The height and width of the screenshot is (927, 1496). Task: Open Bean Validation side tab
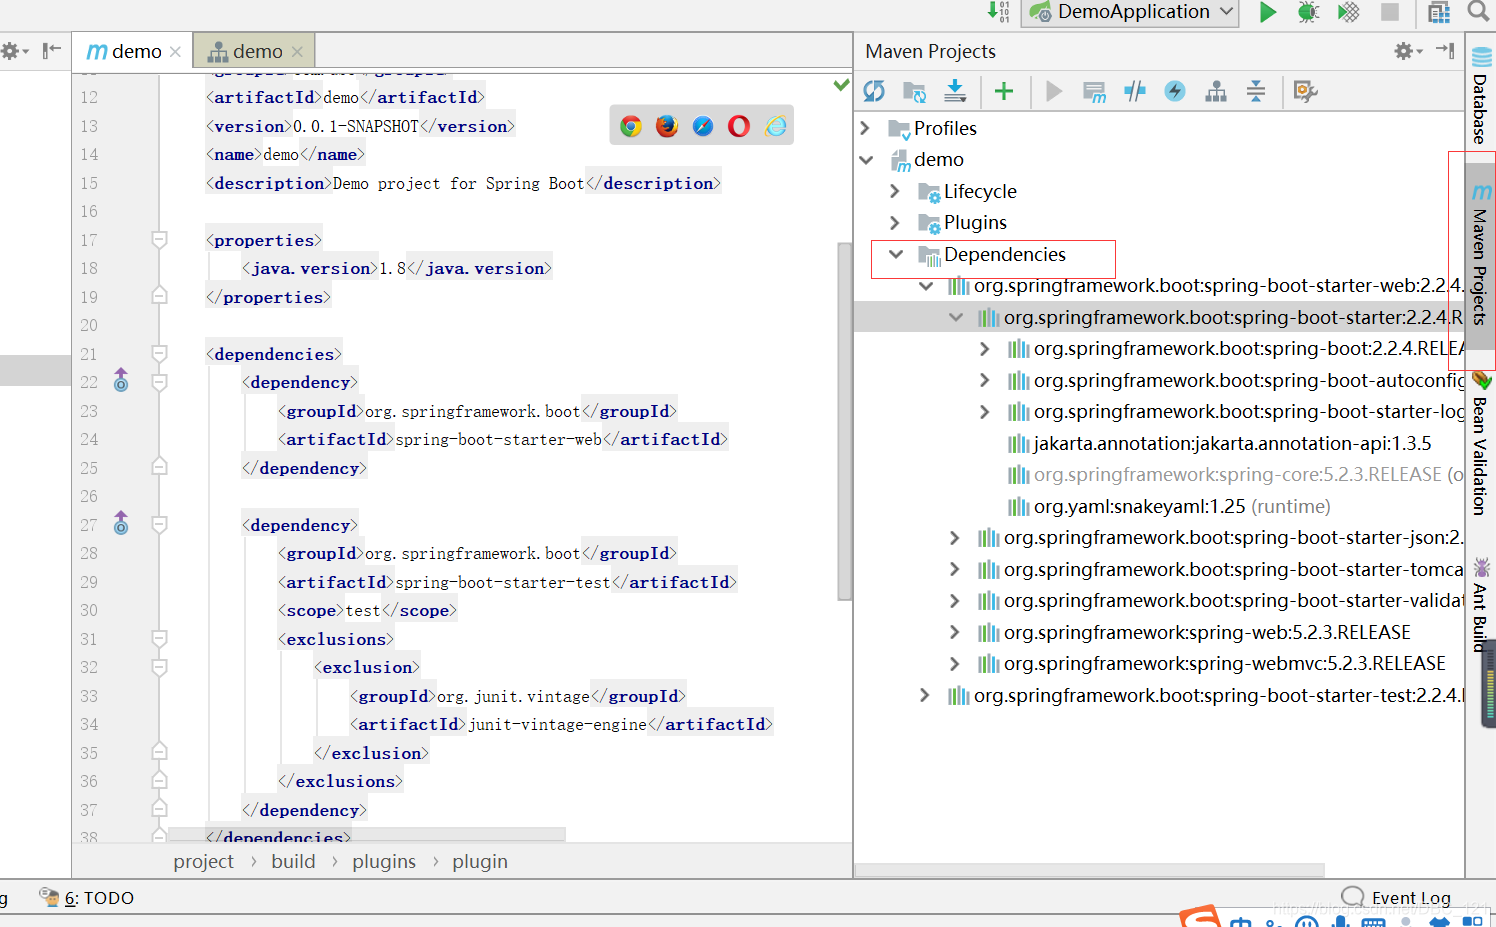point(1481,445)
